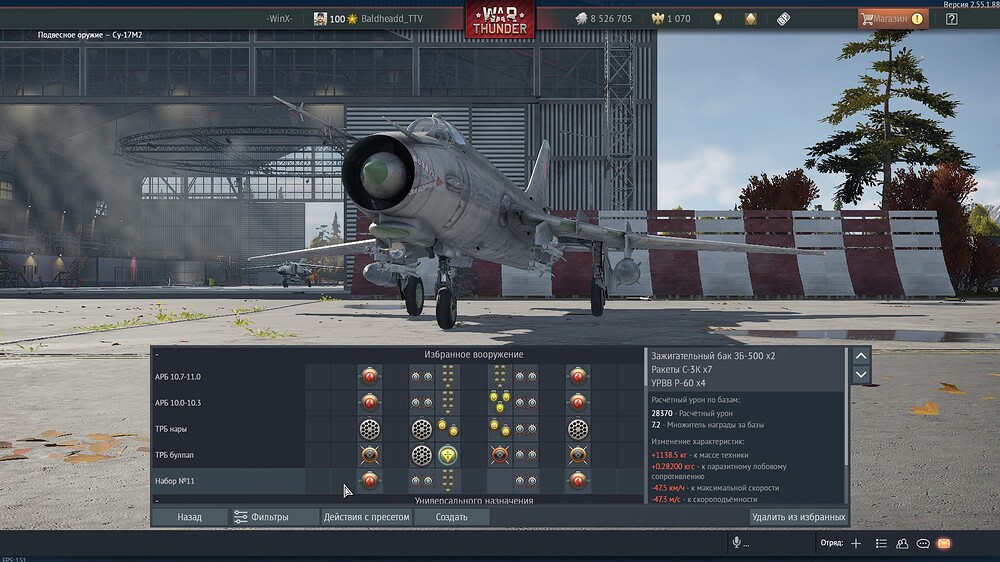Select left incendiary tank in Набор №11 row
The width and height of the screenshot is (1000, 562).
(369, 481)
